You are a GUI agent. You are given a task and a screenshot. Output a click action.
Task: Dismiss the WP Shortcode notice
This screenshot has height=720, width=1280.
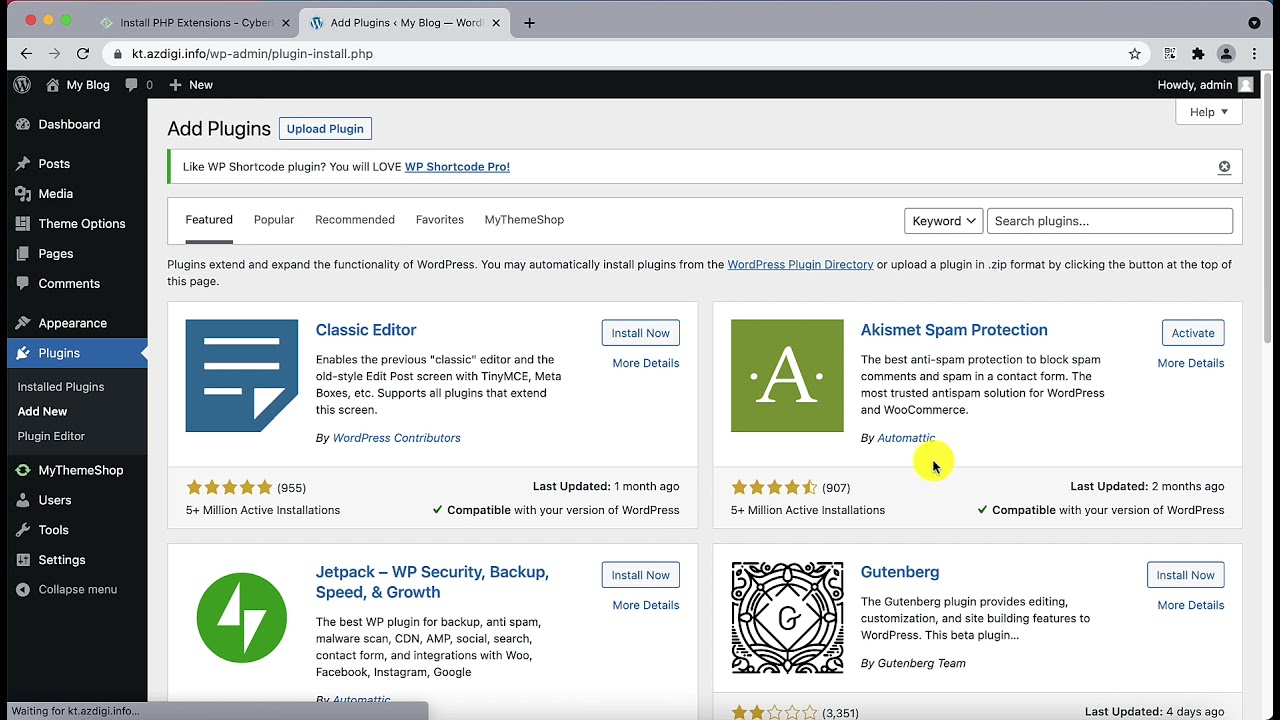click(1224, 167)
